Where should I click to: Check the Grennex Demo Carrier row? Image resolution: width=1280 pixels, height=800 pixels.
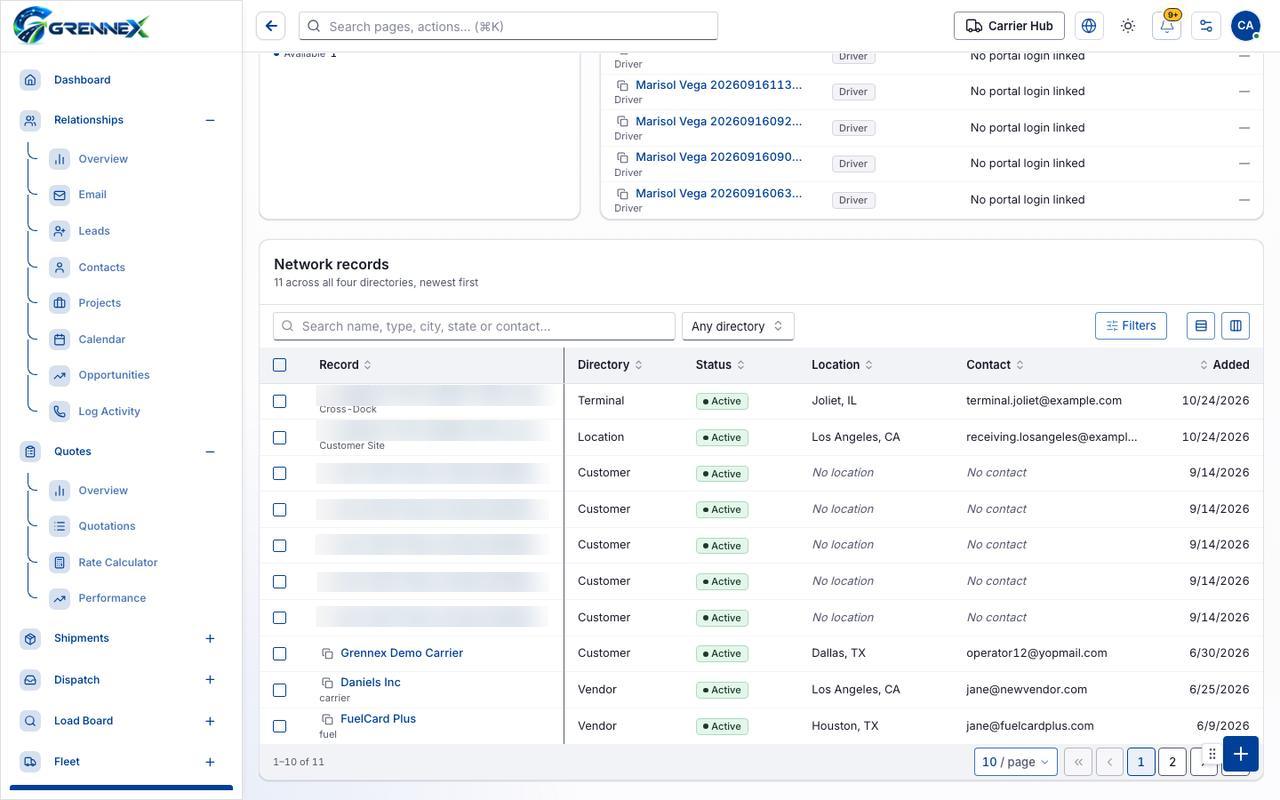[x=280, y=654]
